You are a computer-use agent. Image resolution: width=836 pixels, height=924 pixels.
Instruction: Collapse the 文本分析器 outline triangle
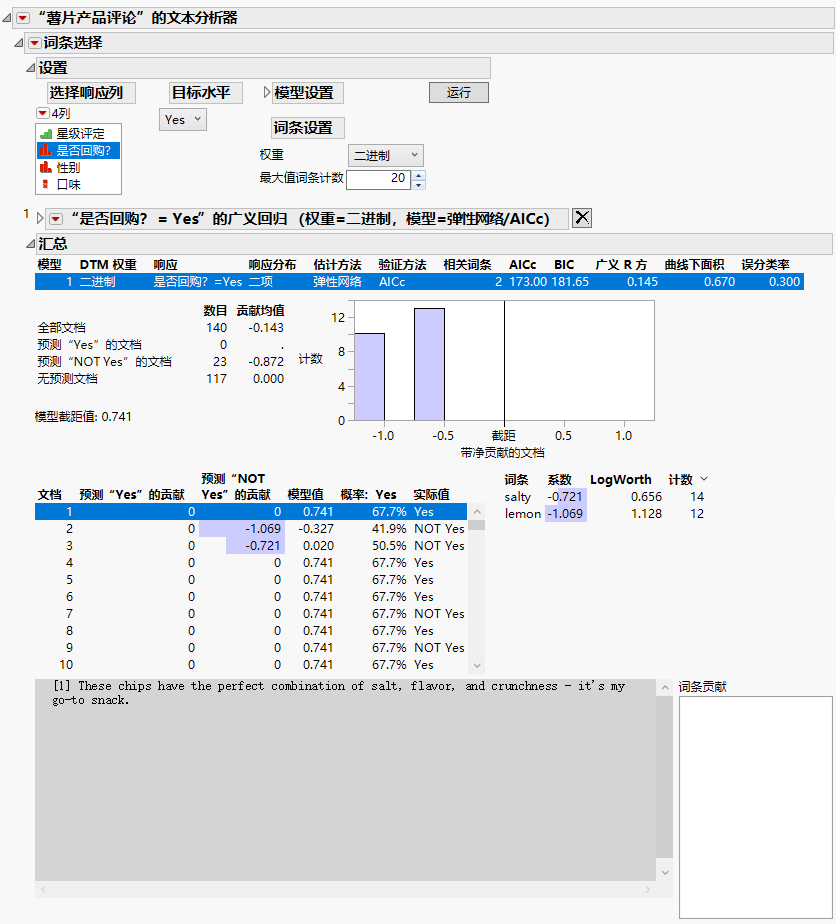tap(6, 18)
